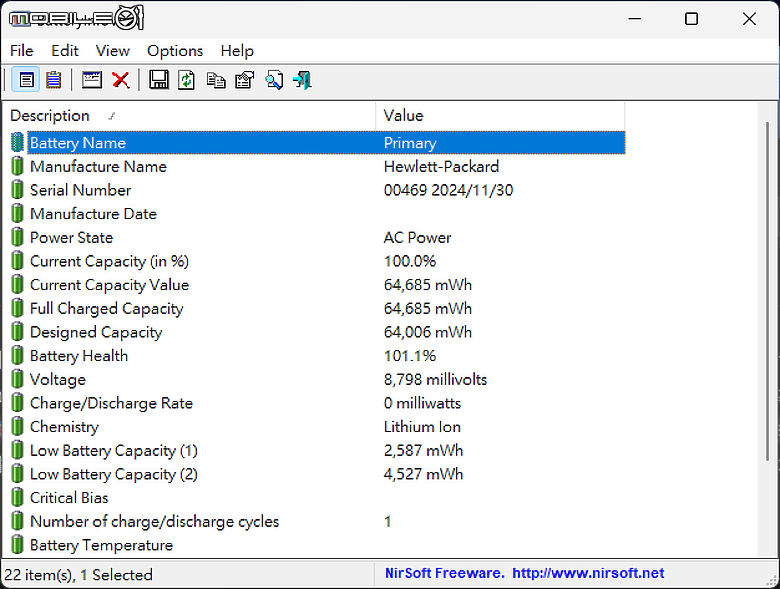The image size is (780, 589).
Task: Select the Designed Capacity row label
Action: [96, 332]
